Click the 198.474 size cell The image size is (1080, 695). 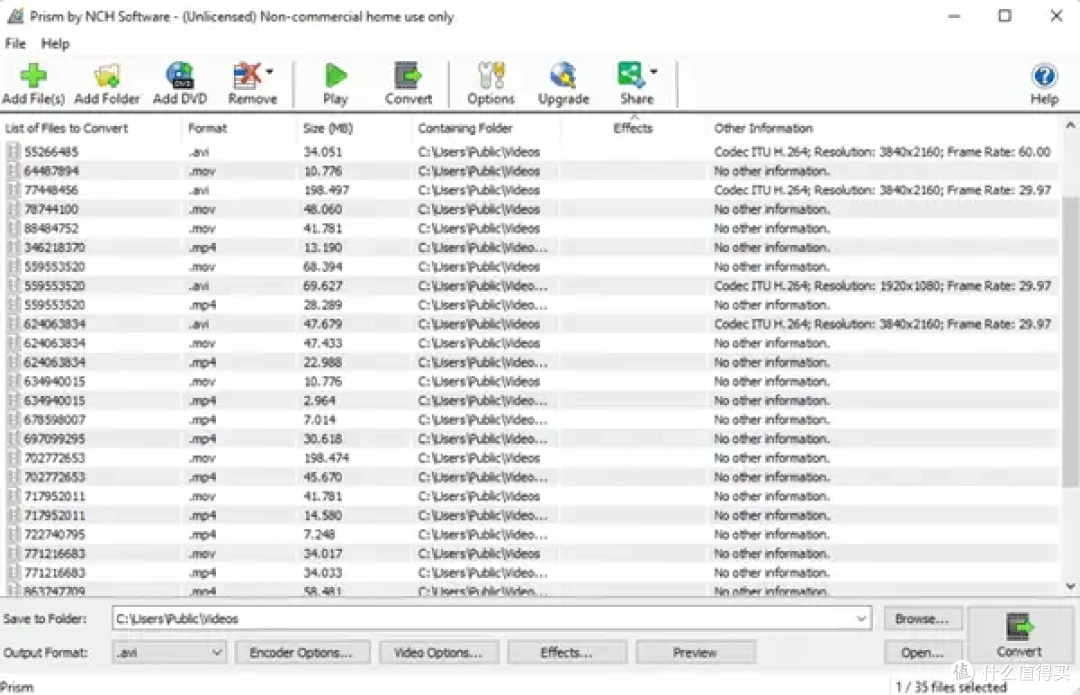(x=326, y=458)
